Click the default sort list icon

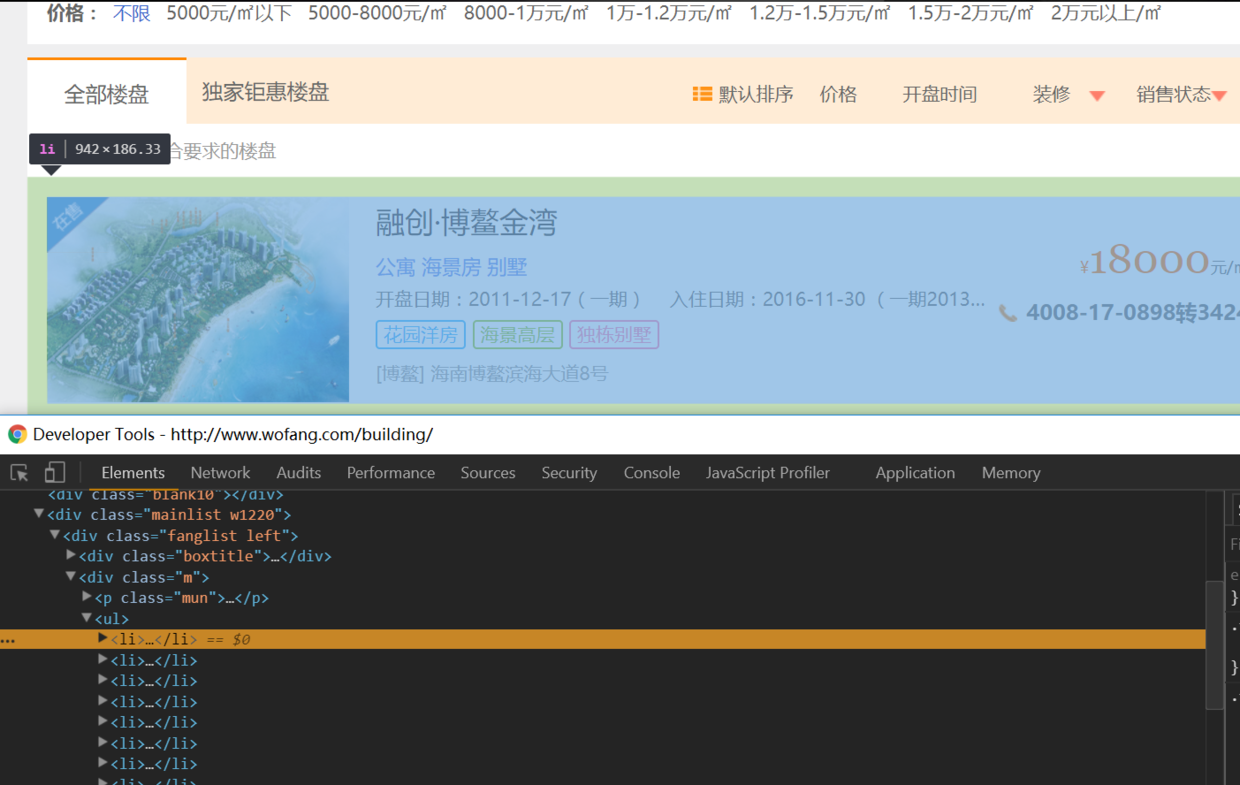[702, 94]
